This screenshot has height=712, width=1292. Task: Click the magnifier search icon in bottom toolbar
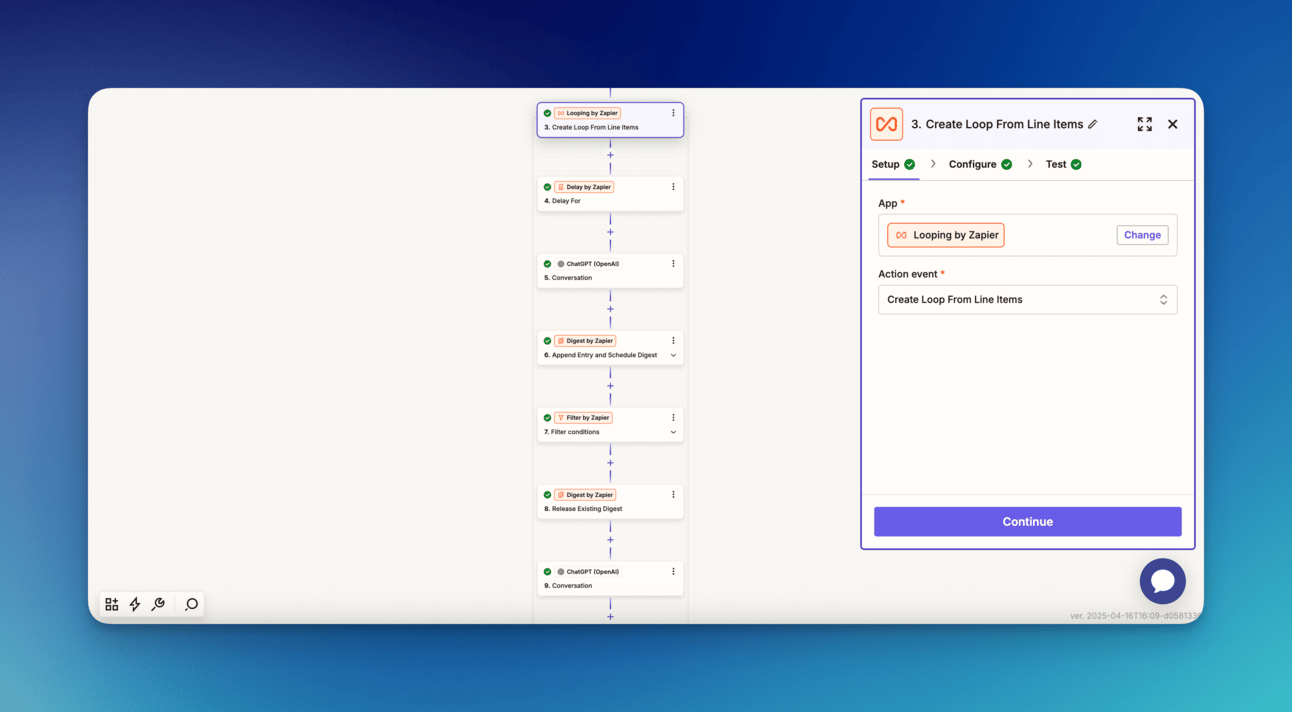tap(191, 604)
